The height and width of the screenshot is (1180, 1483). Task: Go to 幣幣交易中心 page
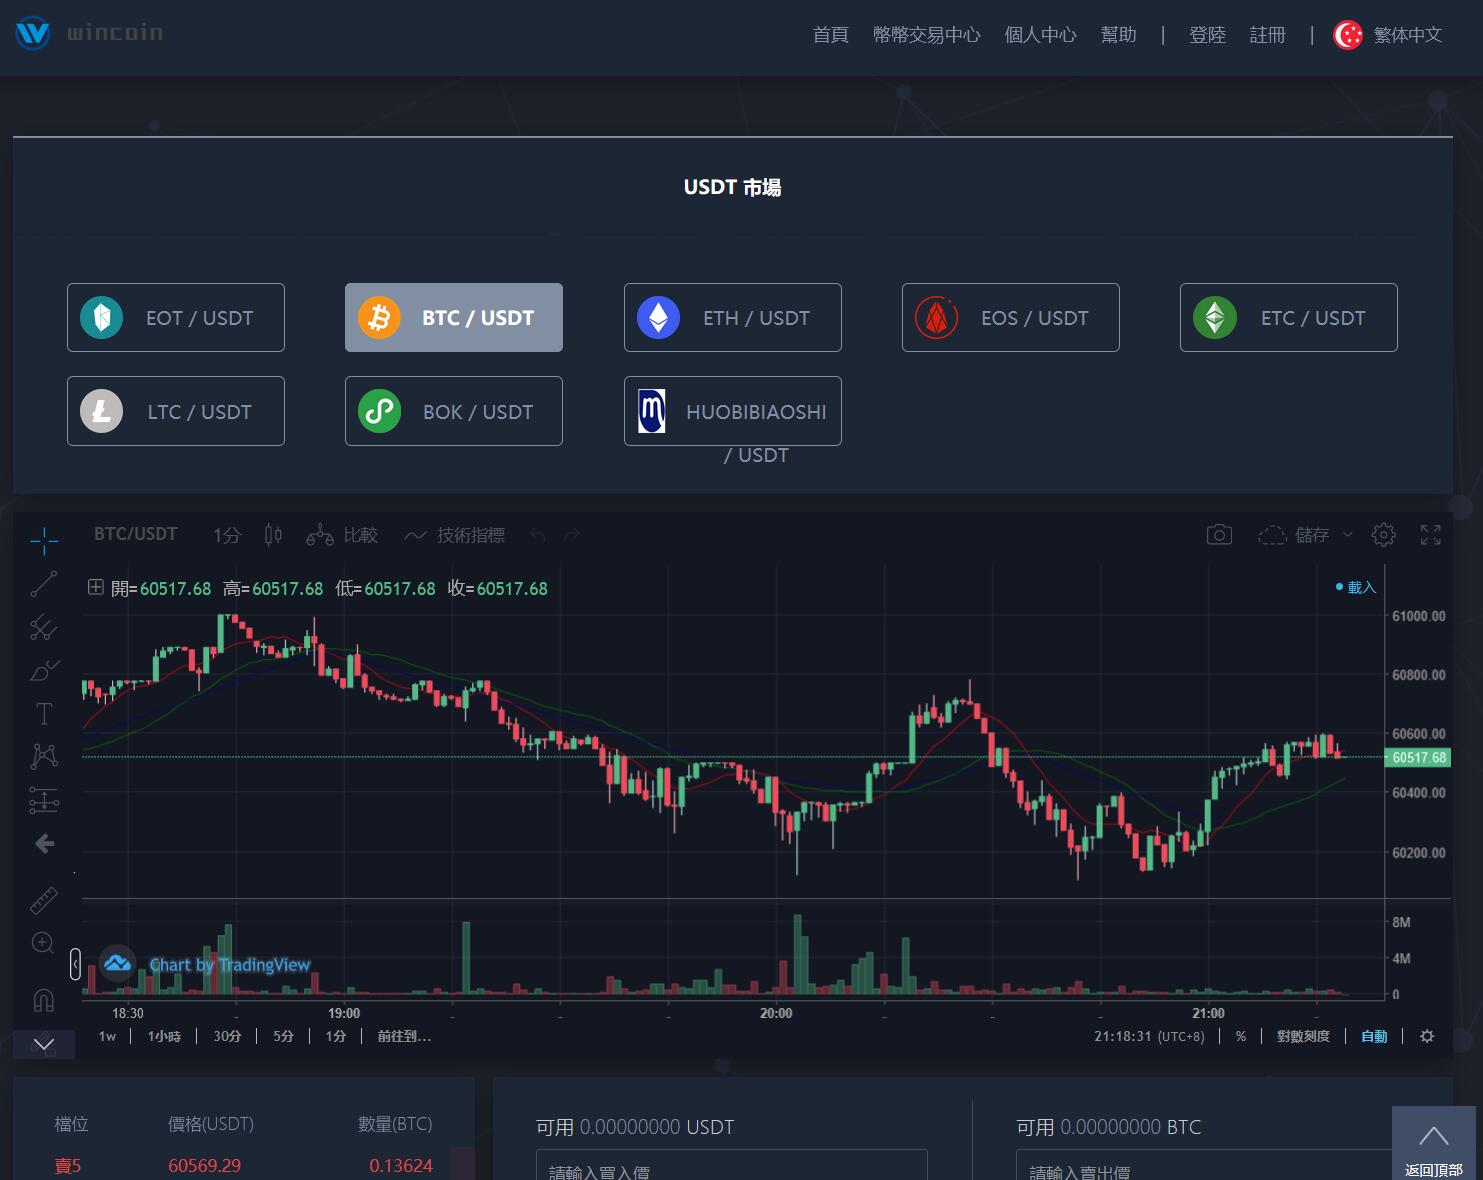click(x=926, y=35)
